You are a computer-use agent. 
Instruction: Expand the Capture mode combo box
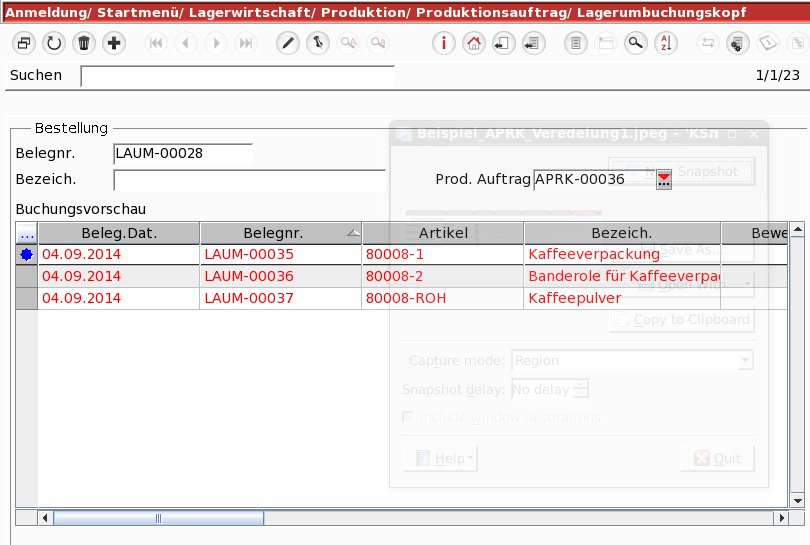[x=745, y=360]
